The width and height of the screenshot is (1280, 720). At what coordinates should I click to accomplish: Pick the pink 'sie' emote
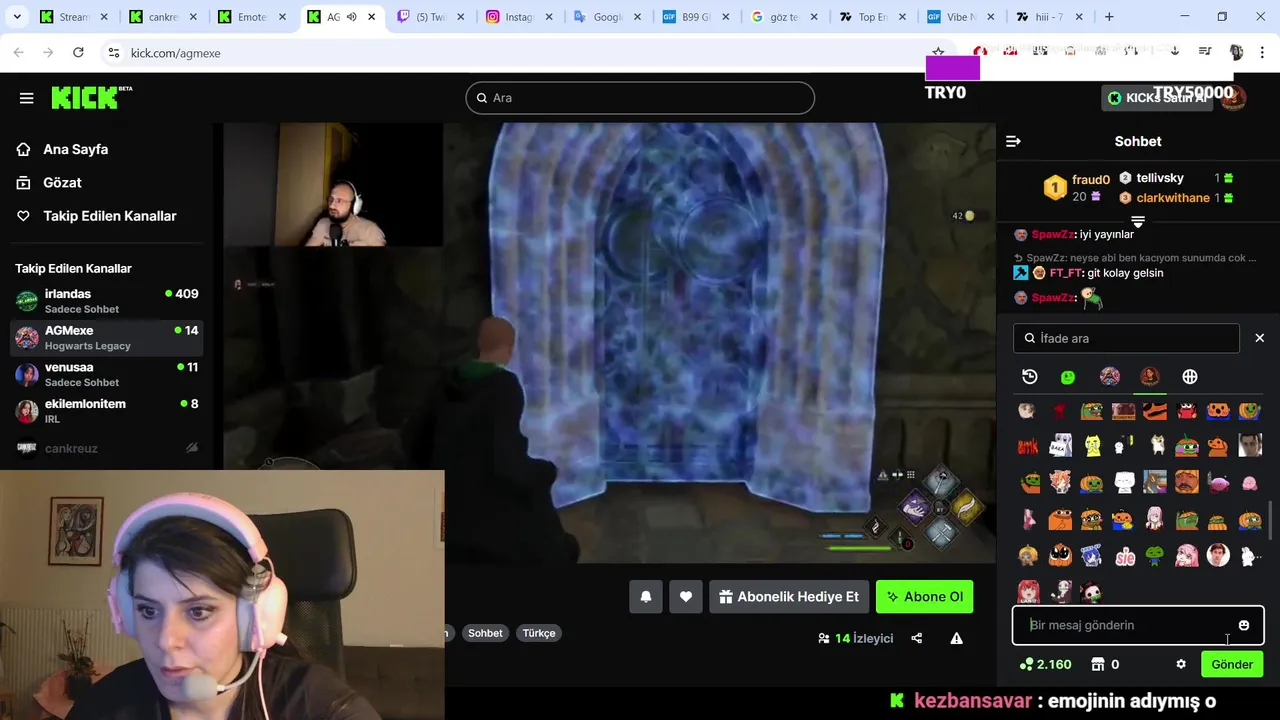tap(1124, 557)
